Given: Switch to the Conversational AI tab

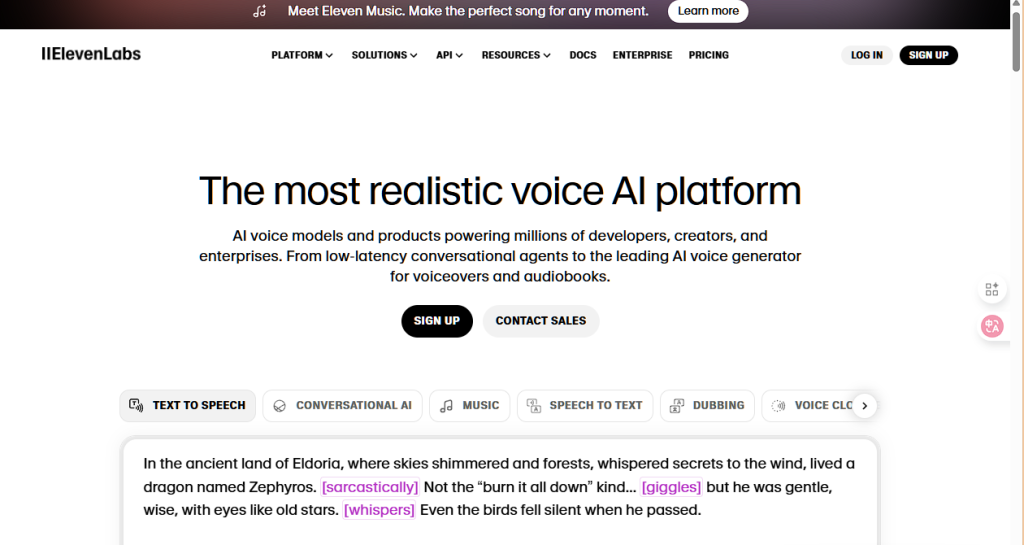Looking at the screenshot, I should (x=342, y=405).
